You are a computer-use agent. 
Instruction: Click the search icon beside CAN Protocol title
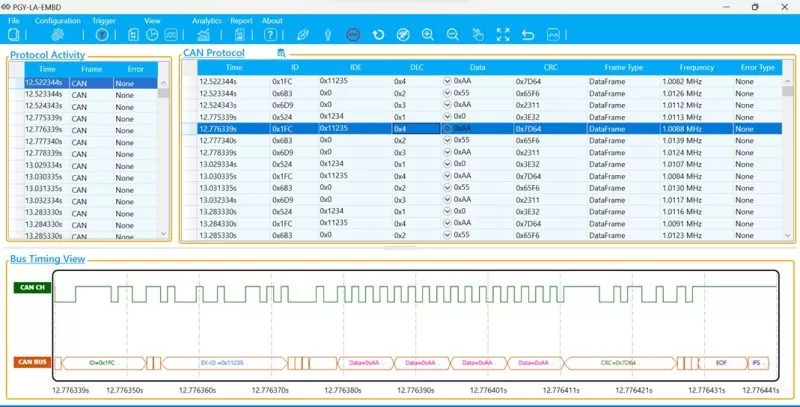tap(282, 53)
